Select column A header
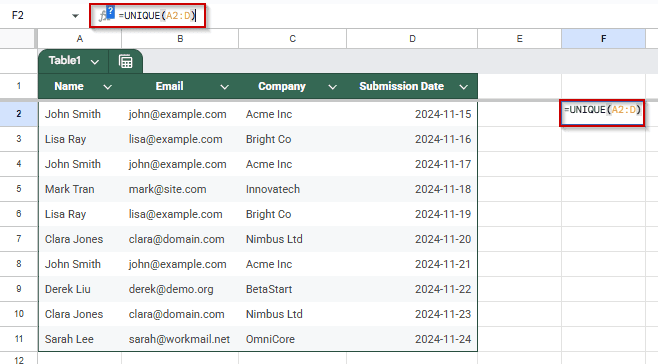 [80, 39]
